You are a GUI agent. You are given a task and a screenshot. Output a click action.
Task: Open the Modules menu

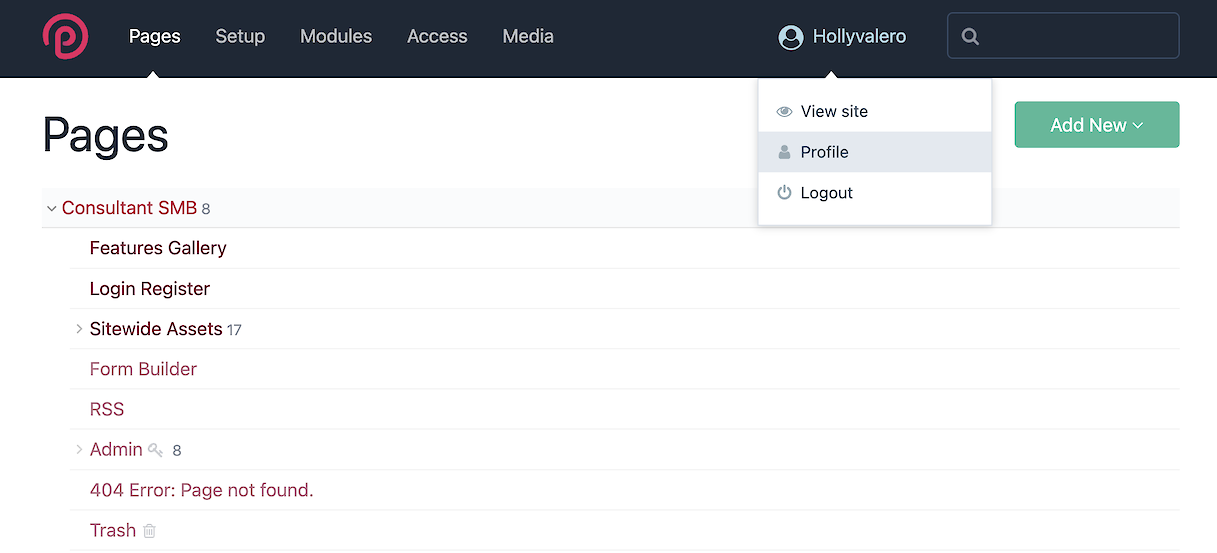point(336,37)
